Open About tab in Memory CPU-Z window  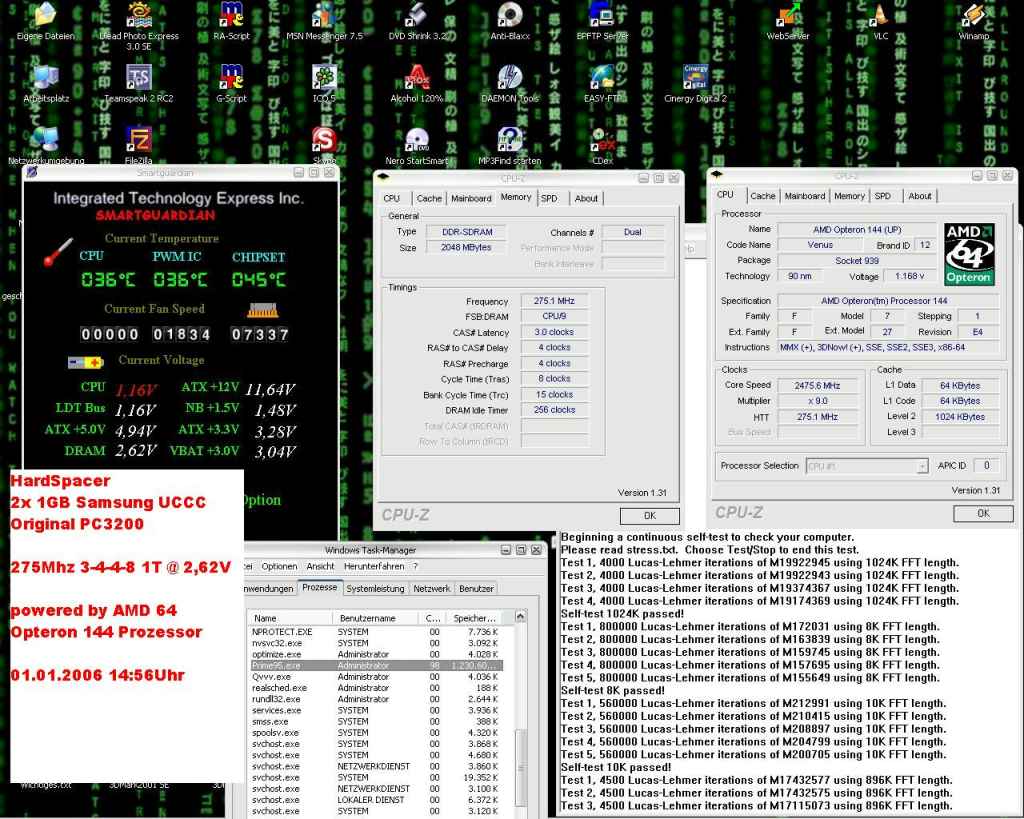pyautogui.click(x=586, y=199)
